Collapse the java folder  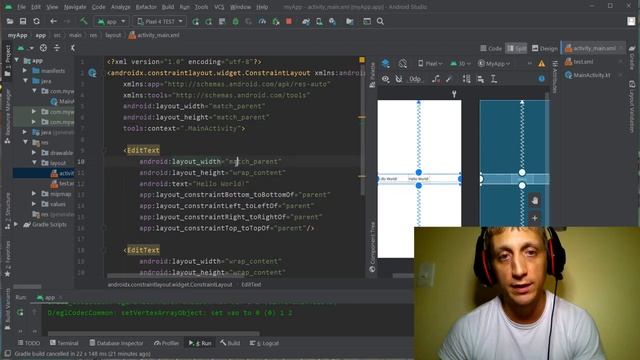pyautogui.click(x=25, y=81)
